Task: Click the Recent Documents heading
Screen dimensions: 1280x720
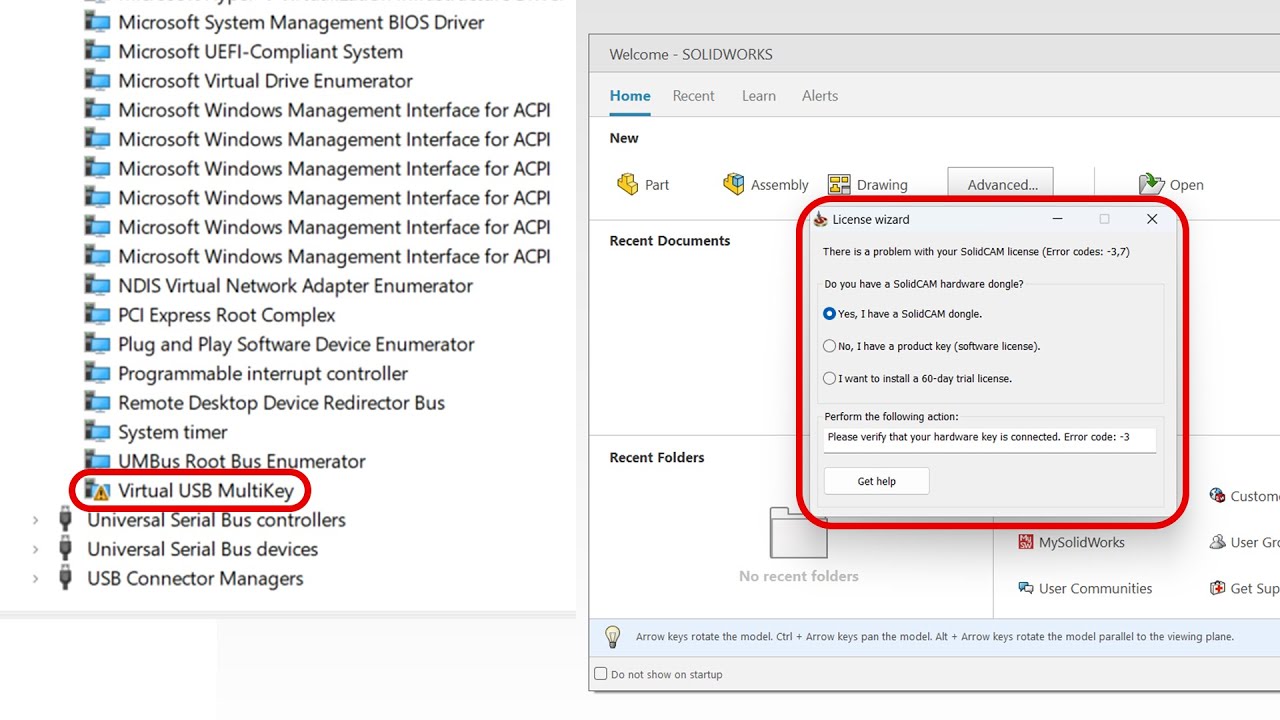Action: coord(670,241)
